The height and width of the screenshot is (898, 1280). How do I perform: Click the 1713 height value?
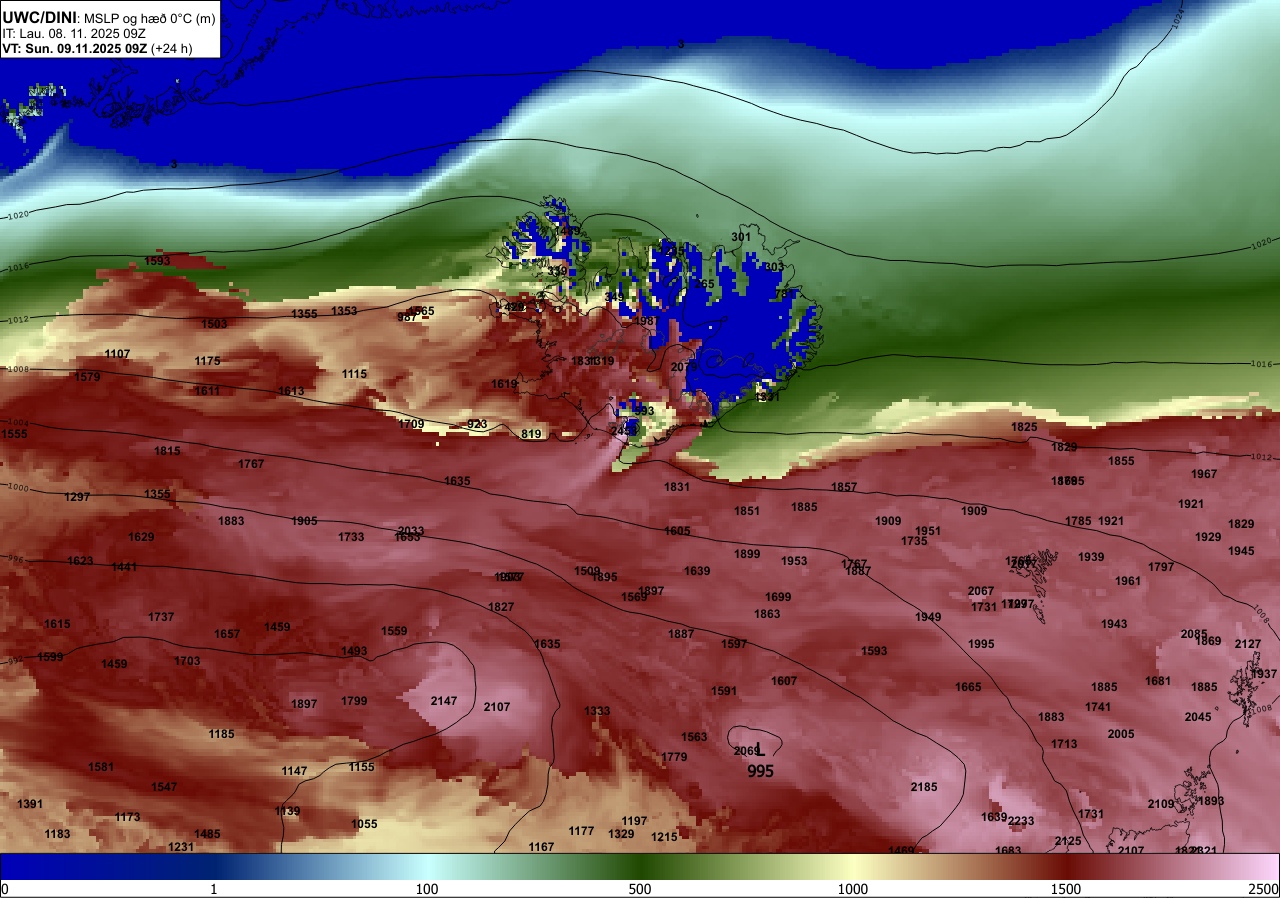(x=1064, y=744)
